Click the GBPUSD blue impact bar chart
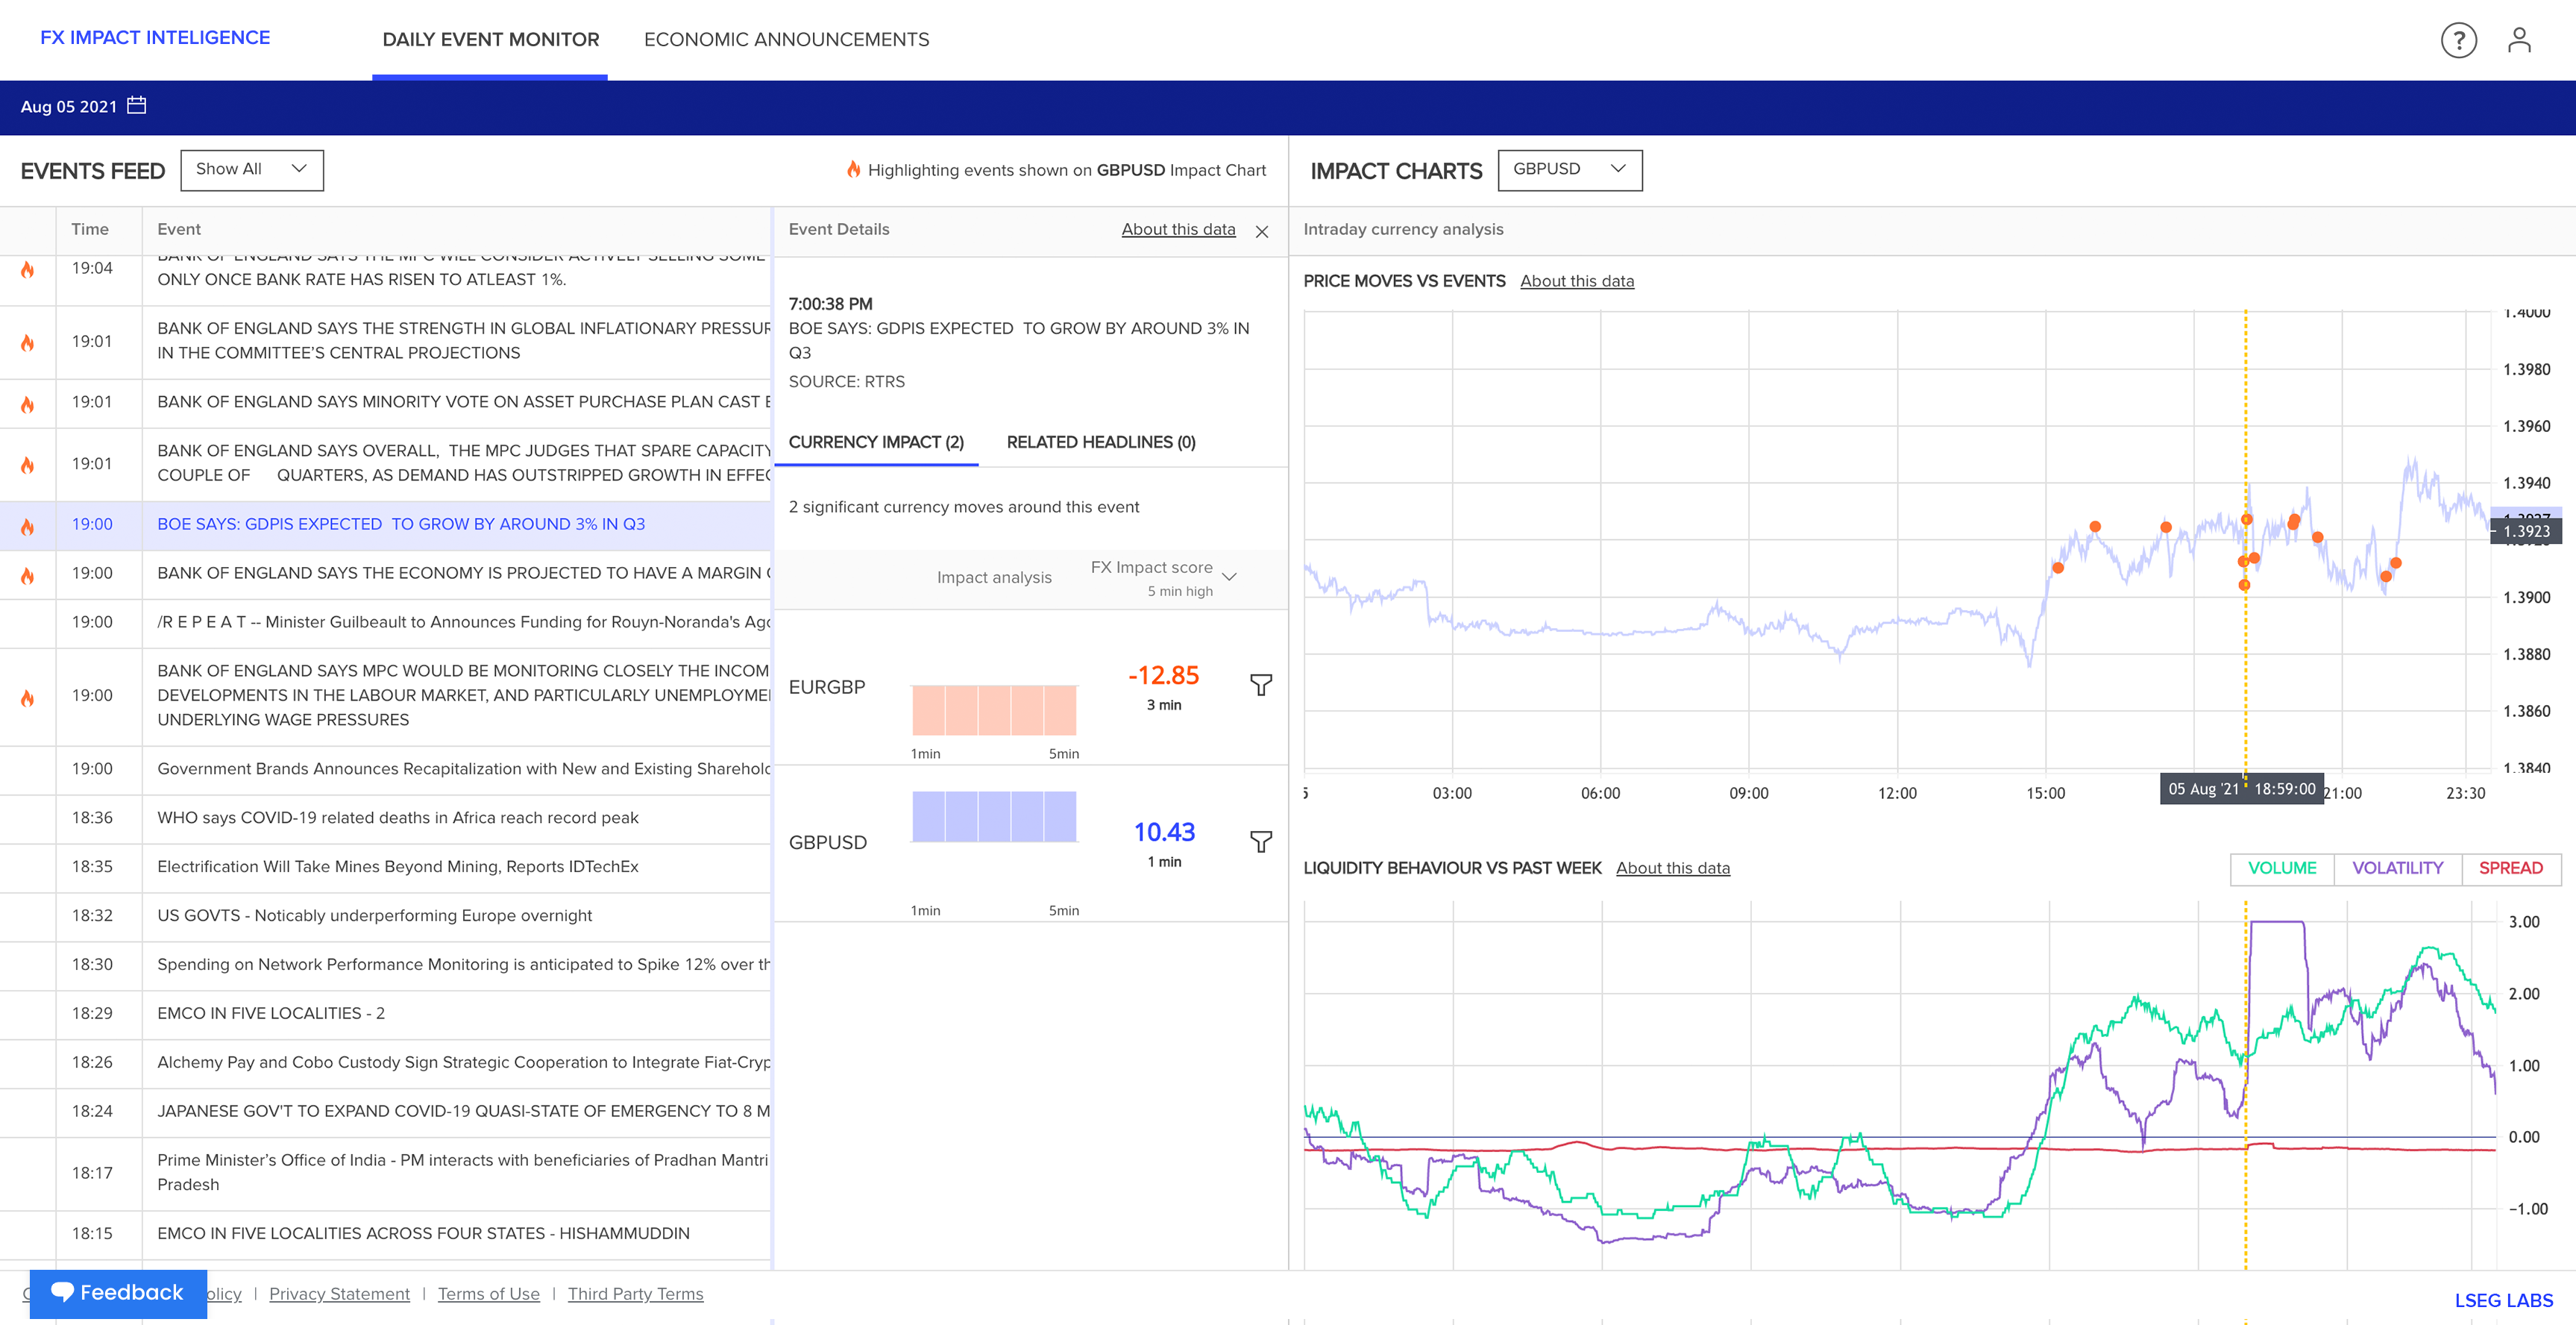 click(994, 816)
